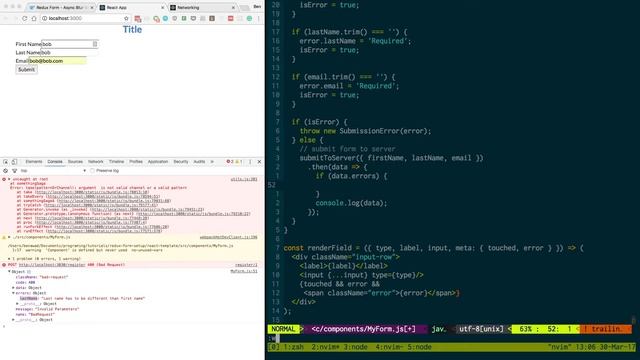640x360 pixels.
Task: Click the console 'message: Invalid Parameters' line
Action: click(x=47, y=309)
